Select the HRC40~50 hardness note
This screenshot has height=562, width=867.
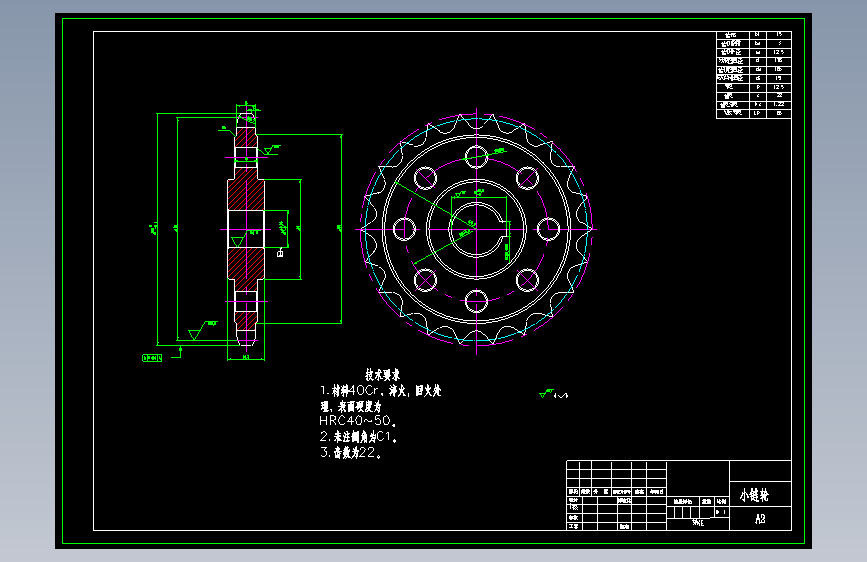[x=358, y=420]
